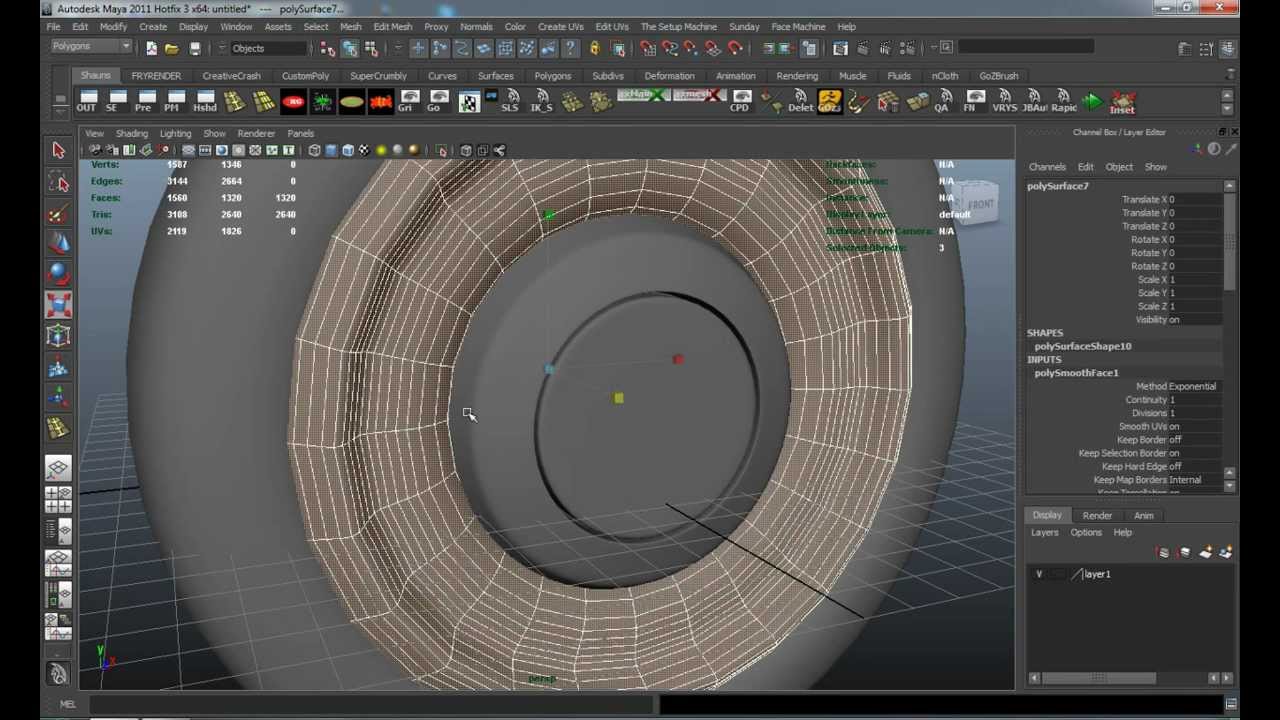Expand the polySurfaceShape10 shape node
The image size is (1280, 720).
1083,346
